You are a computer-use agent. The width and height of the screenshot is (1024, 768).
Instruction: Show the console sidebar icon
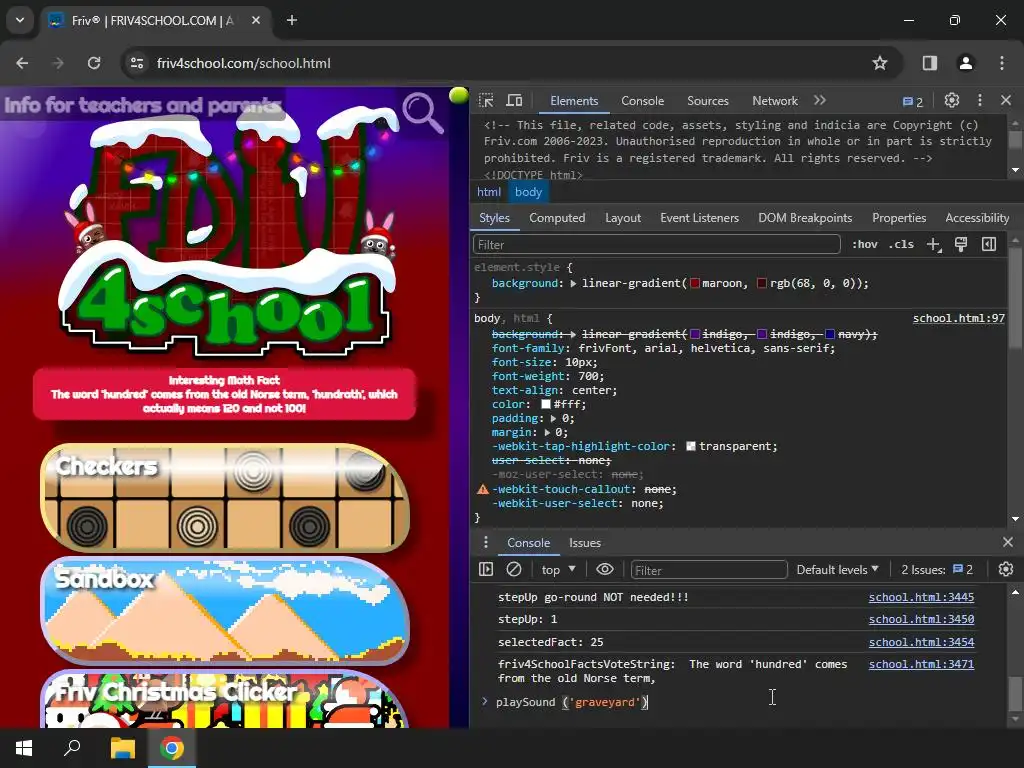[x=486, y=569]
